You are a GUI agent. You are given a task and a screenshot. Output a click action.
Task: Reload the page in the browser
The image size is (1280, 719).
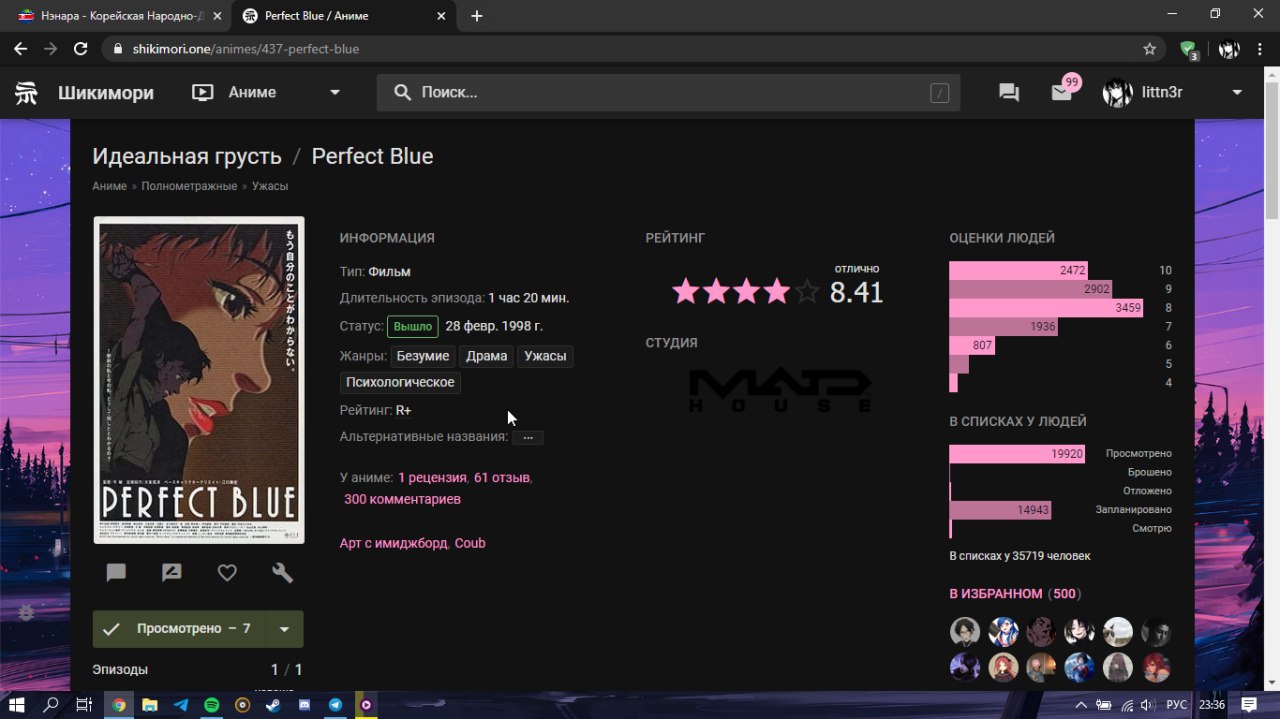point(82,49)
